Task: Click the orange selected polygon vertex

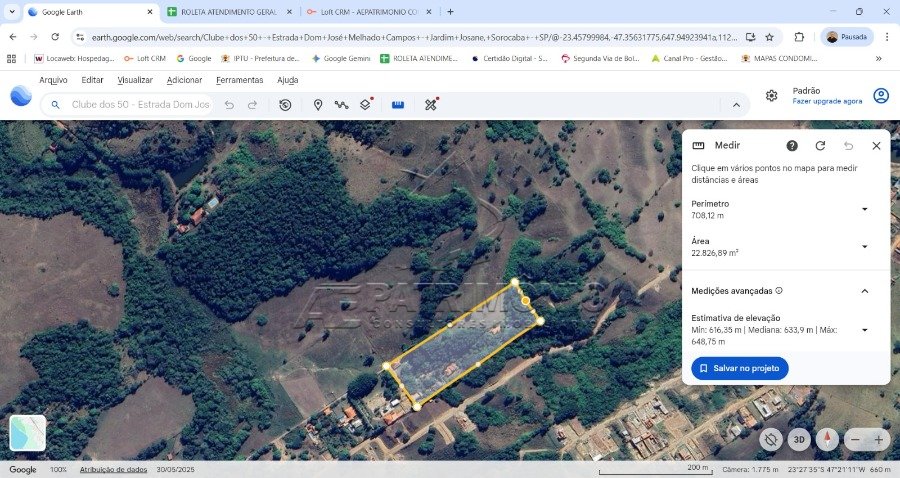Action: pyautogui.click(x=526, y=301)
